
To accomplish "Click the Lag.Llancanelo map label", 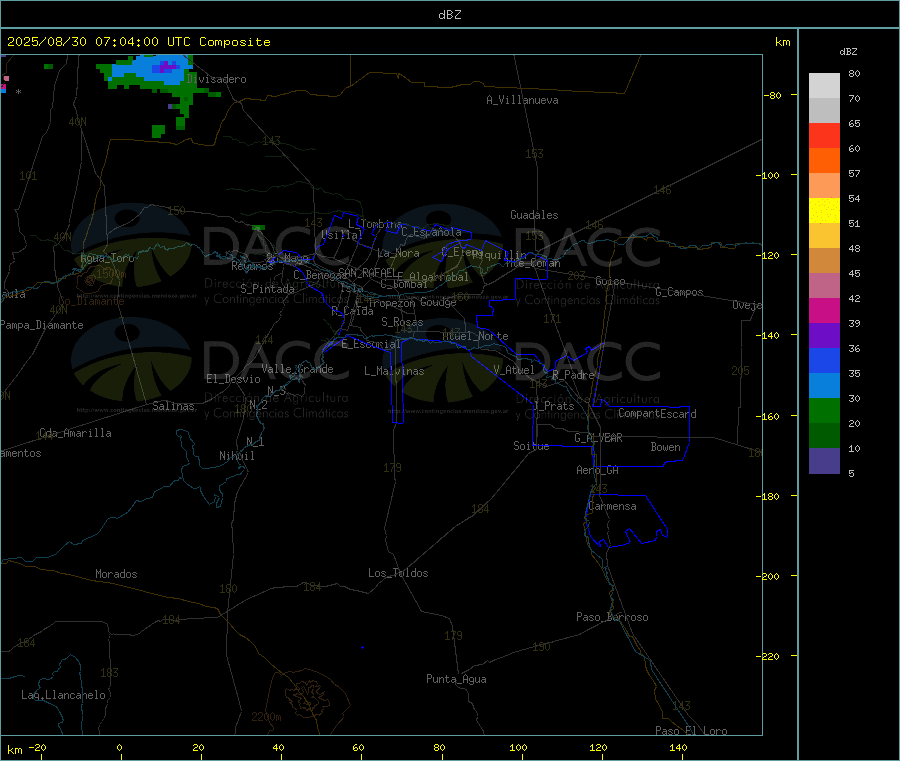I will [x=63, y=695].
